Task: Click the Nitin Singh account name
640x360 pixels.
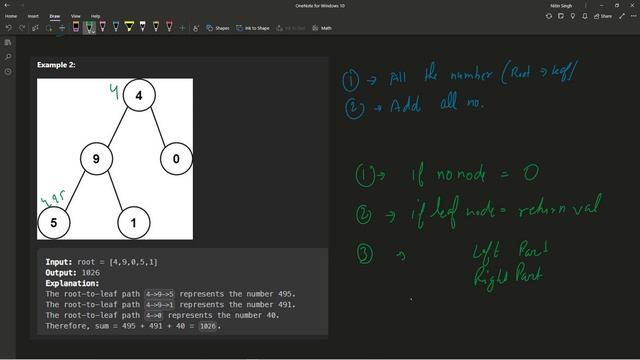Action: tap(561, 6)
